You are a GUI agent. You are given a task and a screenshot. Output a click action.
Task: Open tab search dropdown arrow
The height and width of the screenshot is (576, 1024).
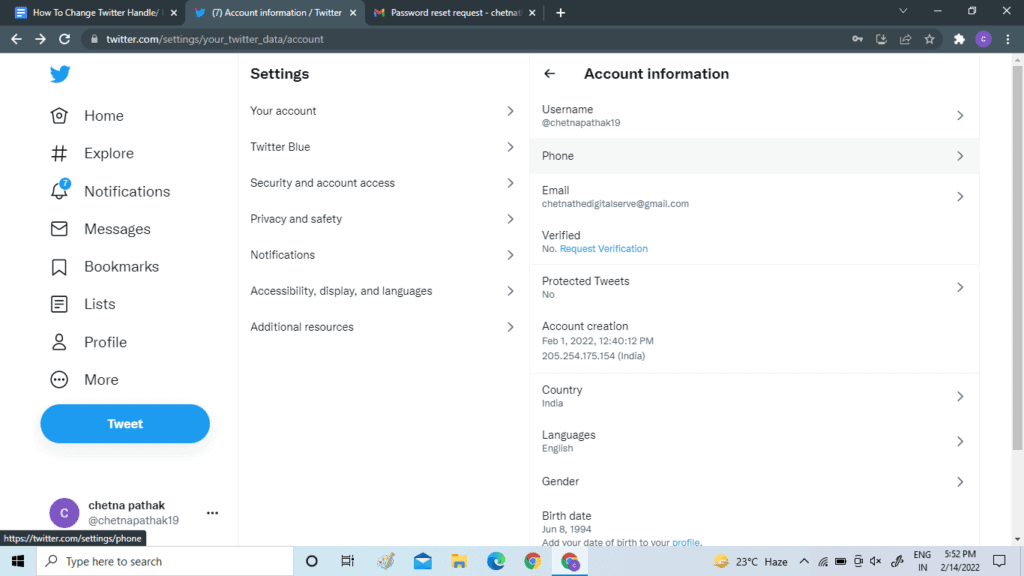(x=903, y=11)
